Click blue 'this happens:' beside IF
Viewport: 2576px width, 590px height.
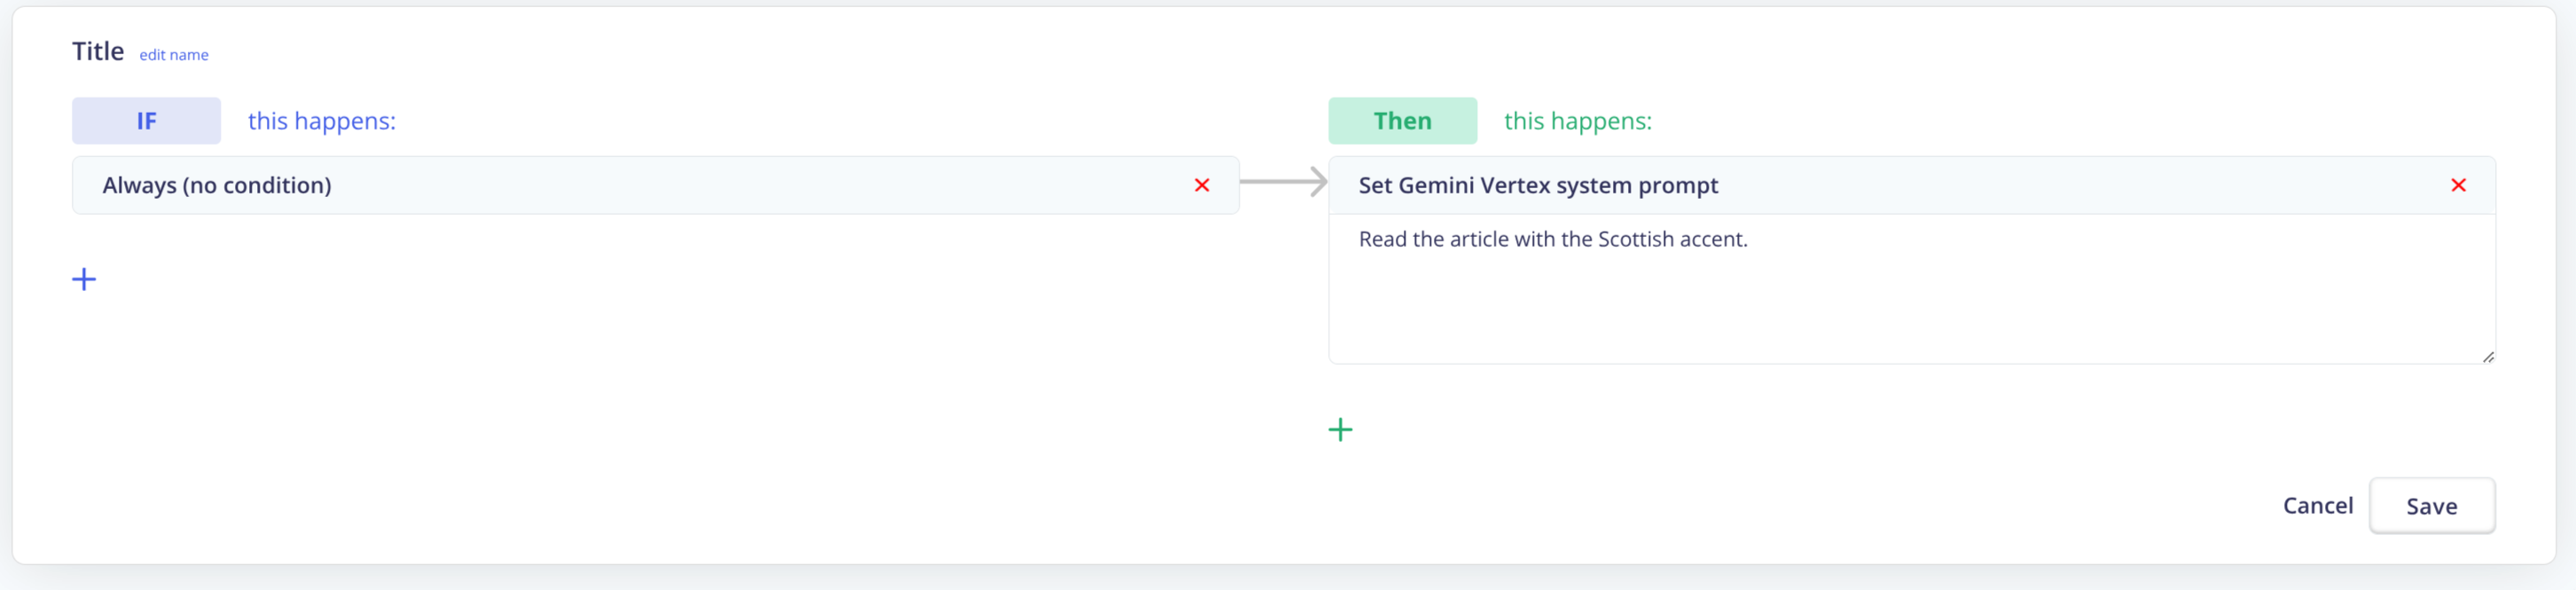[x=321, y=121]
